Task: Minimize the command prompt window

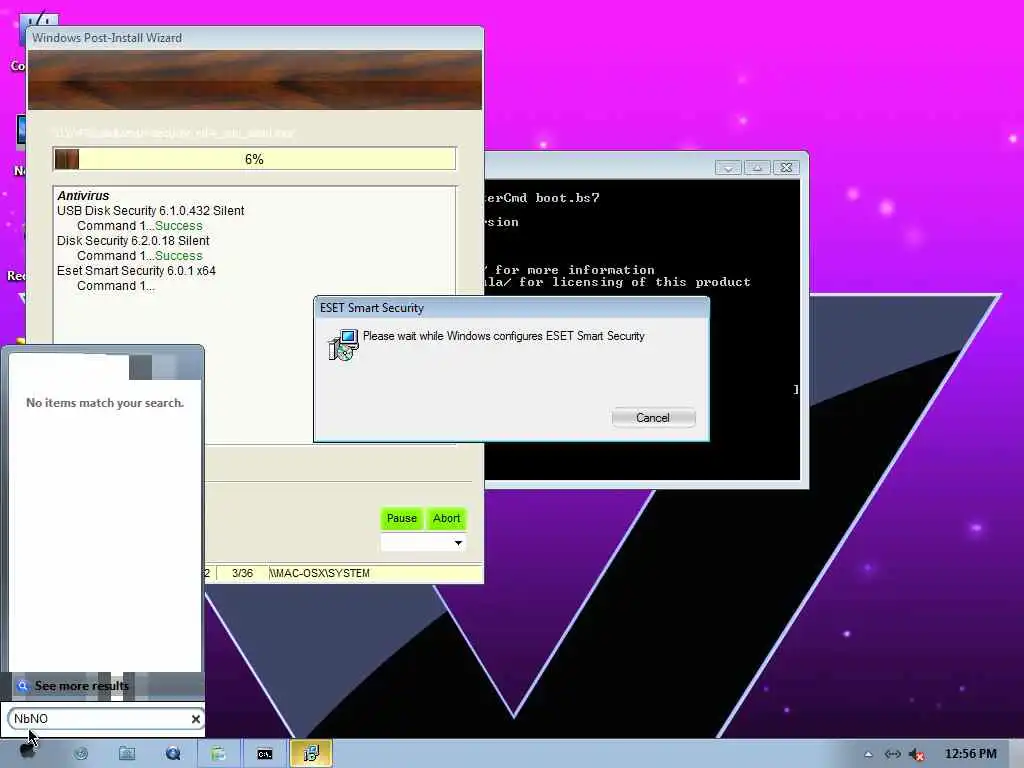Action: (x=728, y=168)
